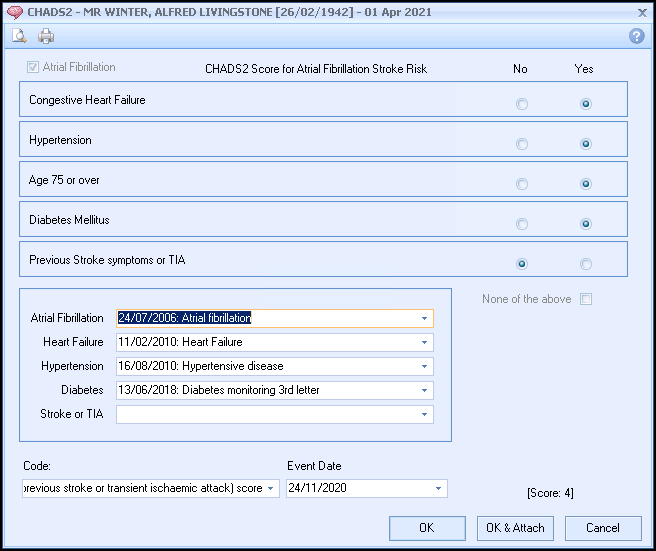Set Hypertension to No
This screenshot has width=656, height=551.
pos(522,144)
